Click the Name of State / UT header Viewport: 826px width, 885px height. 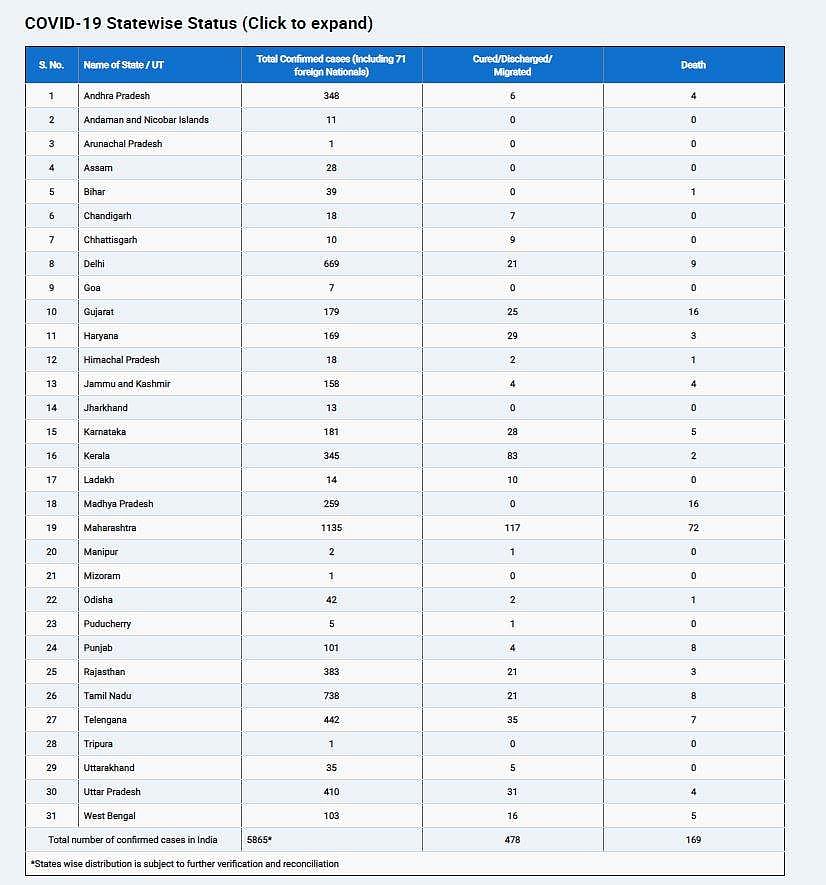point(123,65)
